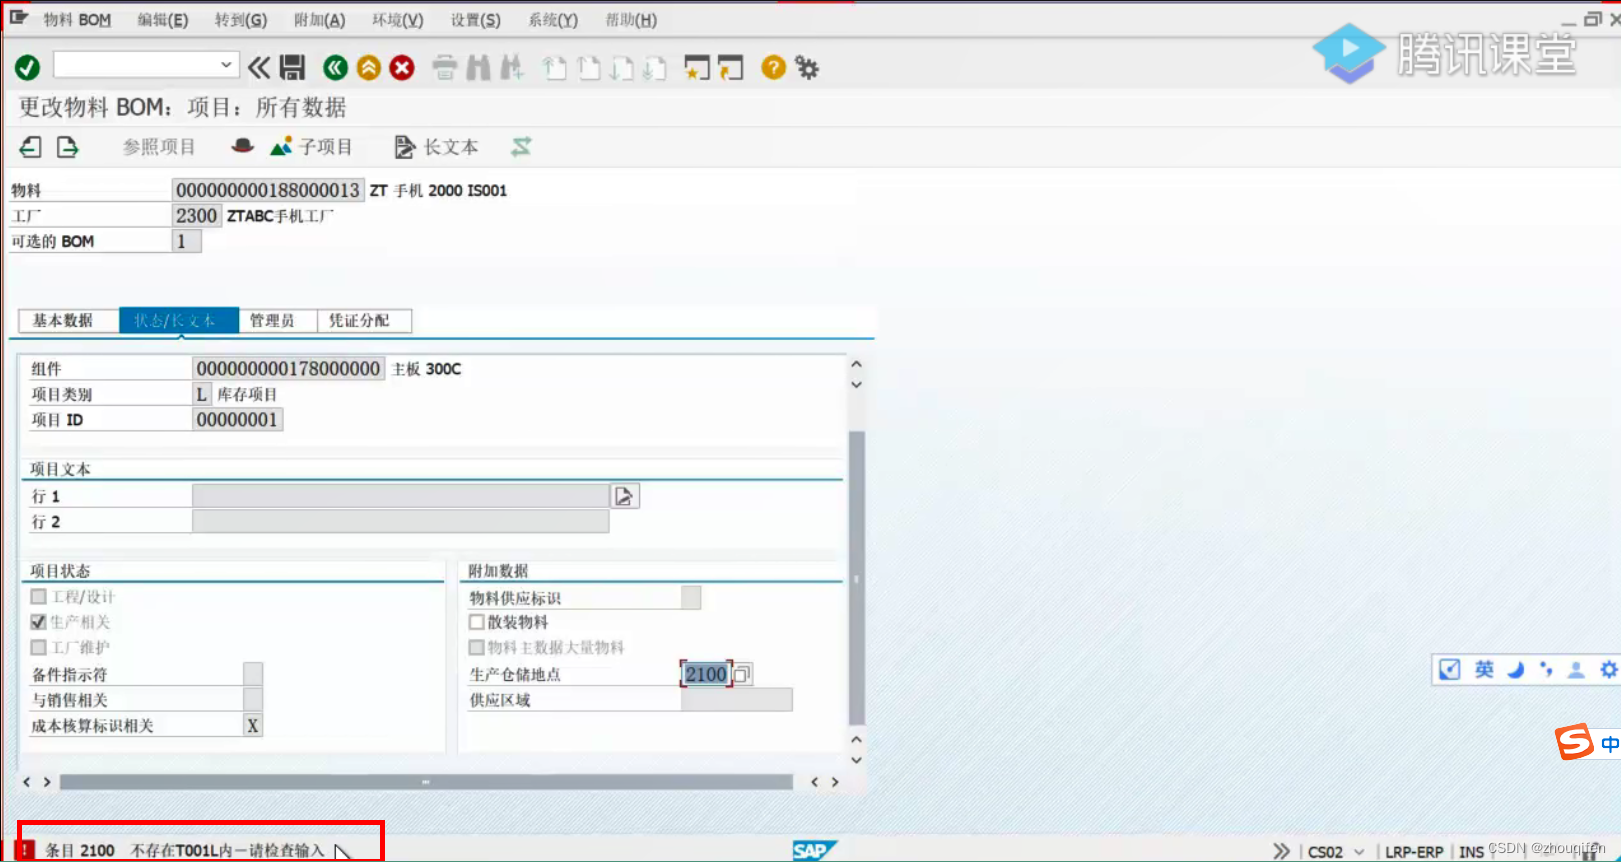Viewport: 1621px width, 865px height.
Task: Click the 子项目 button
Action: pos(311,147)
